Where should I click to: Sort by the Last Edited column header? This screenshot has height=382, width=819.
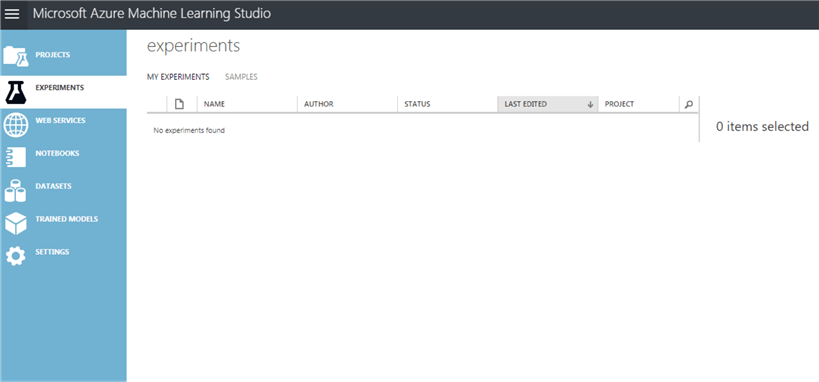click(x=548, y=104)
